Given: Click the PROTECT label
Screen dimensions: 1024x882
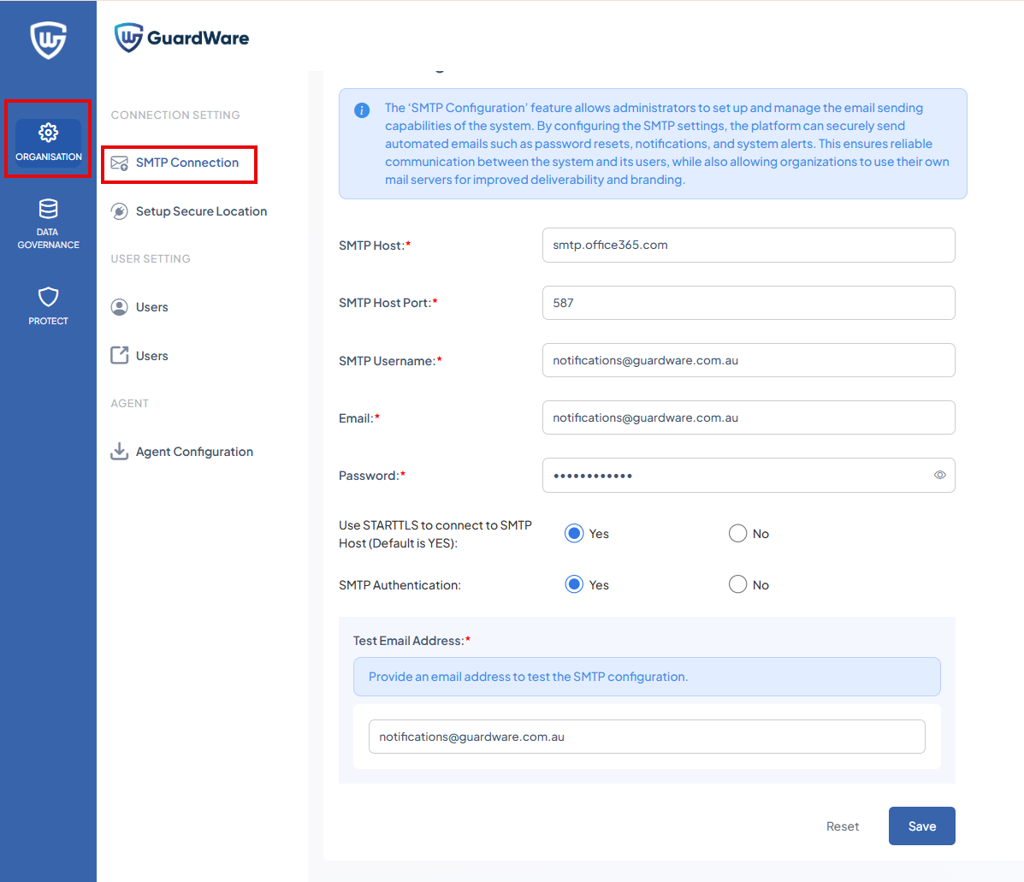Looking at the screenshot, I should tap(48, 321).
